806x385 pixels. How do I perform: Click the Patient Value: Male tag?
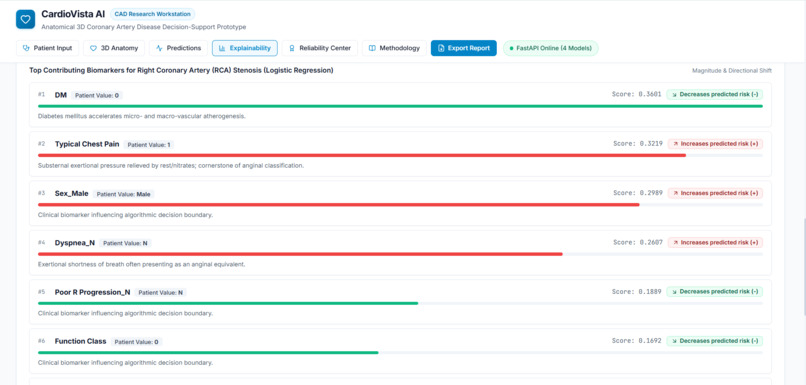coord(123,194)
